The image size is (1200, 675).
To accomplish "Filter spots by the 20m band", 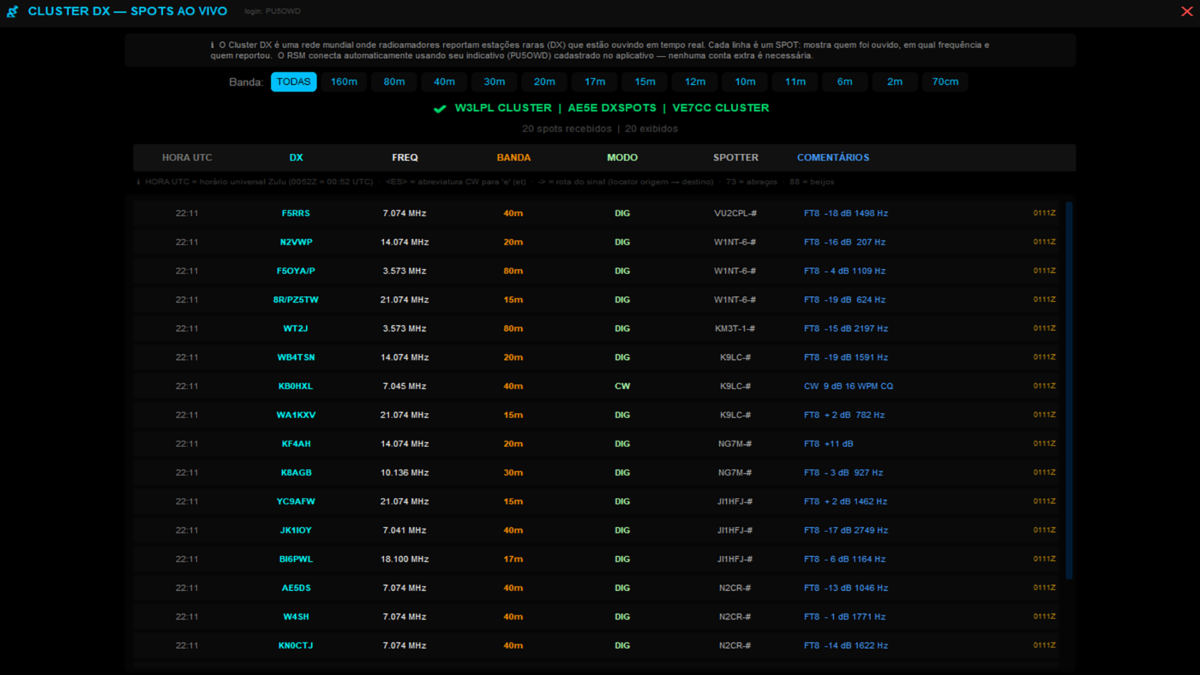I will [x=544, y=82].
